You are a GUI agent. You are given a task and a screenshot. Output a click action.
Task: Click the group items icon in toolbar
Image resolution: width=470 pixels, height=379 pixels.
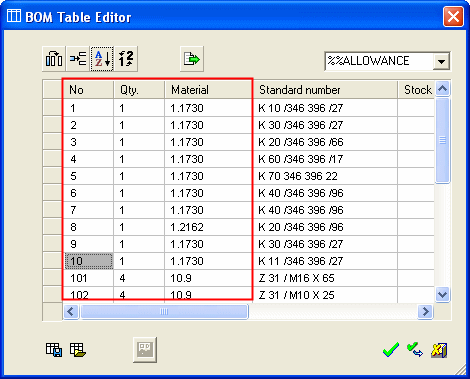coord(78,59)
